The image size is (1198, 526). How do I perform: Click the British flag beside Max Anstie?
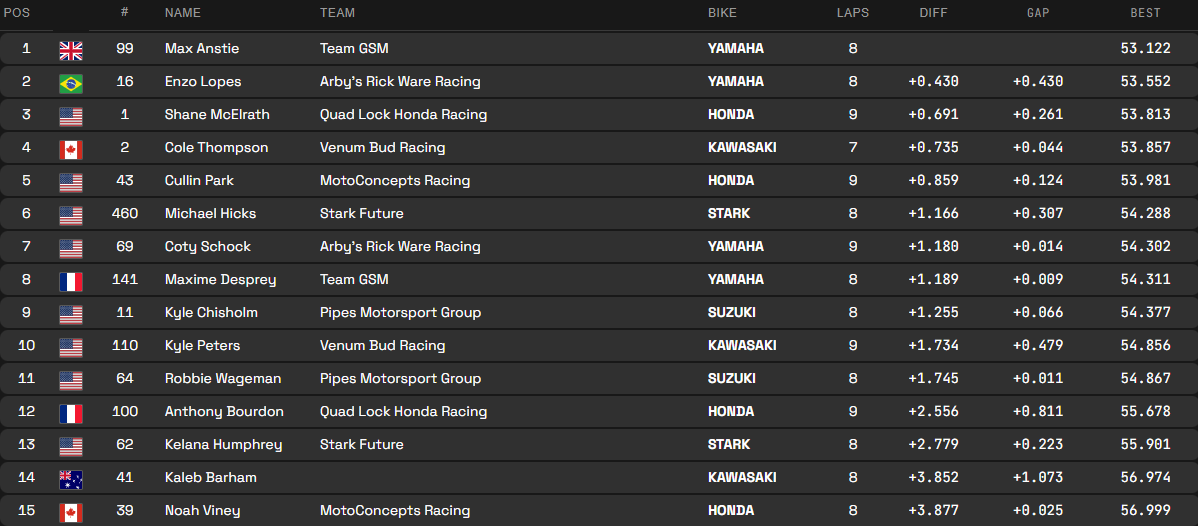(x=71, y=50)
